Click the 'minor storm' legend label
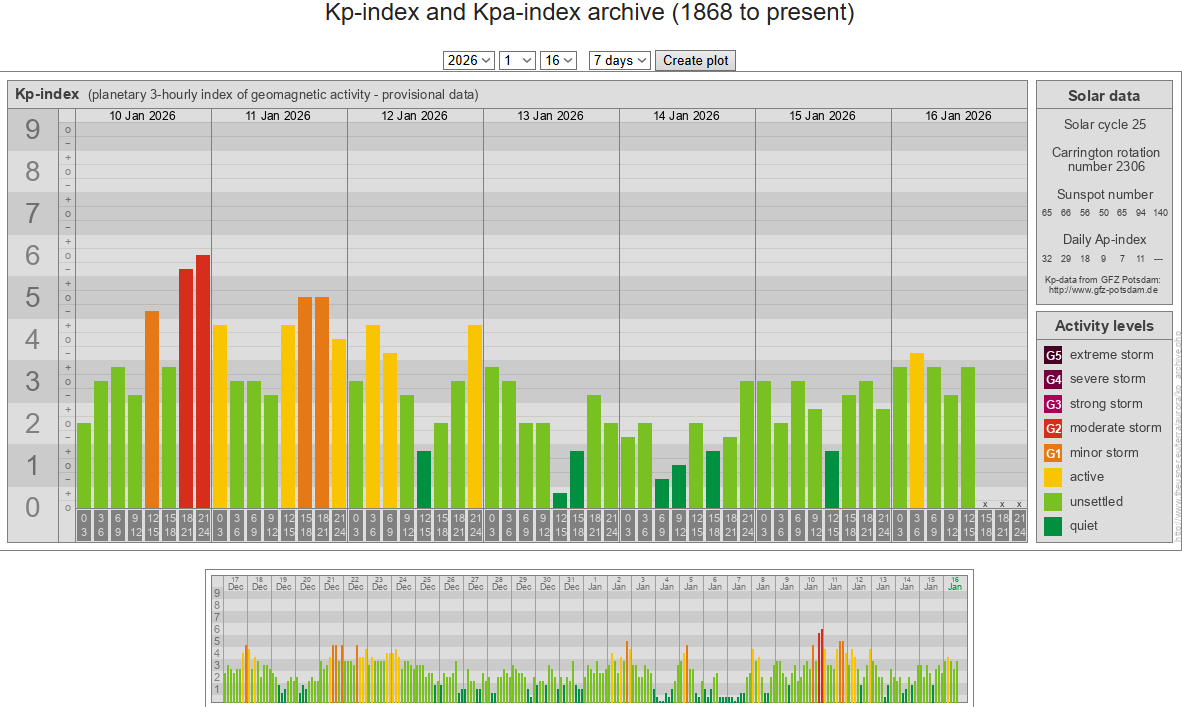 click(x=1104, y=452)
